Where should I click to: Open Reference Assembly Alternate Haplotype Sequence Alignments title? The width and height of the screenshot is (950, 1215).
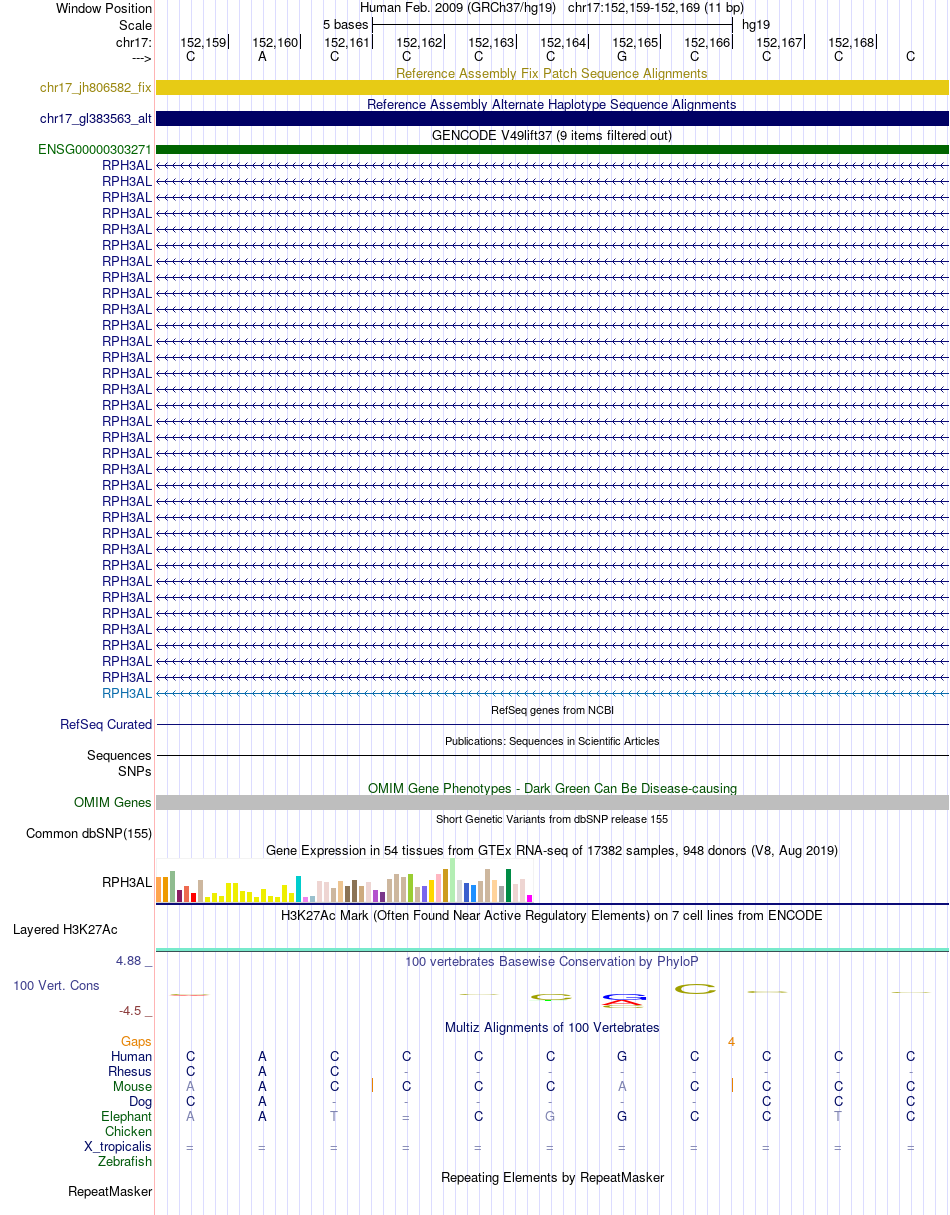[x=552, y=104]
